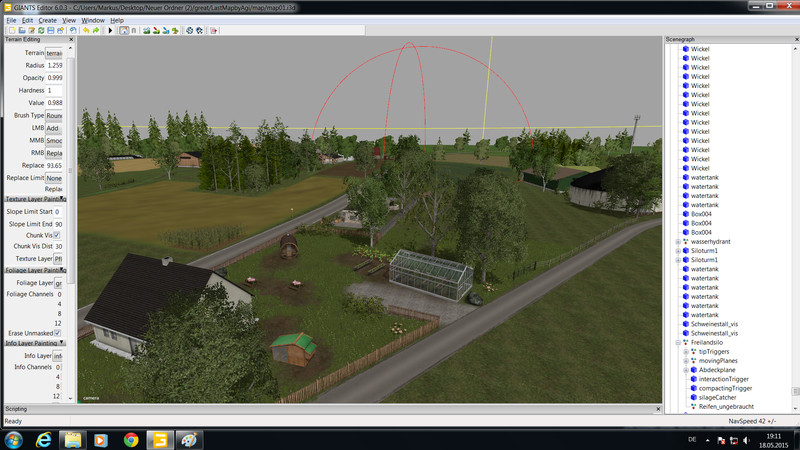The height and width of the screenshot is (450, 800).
Task: Open the Create menu
Action: point(47,20)
